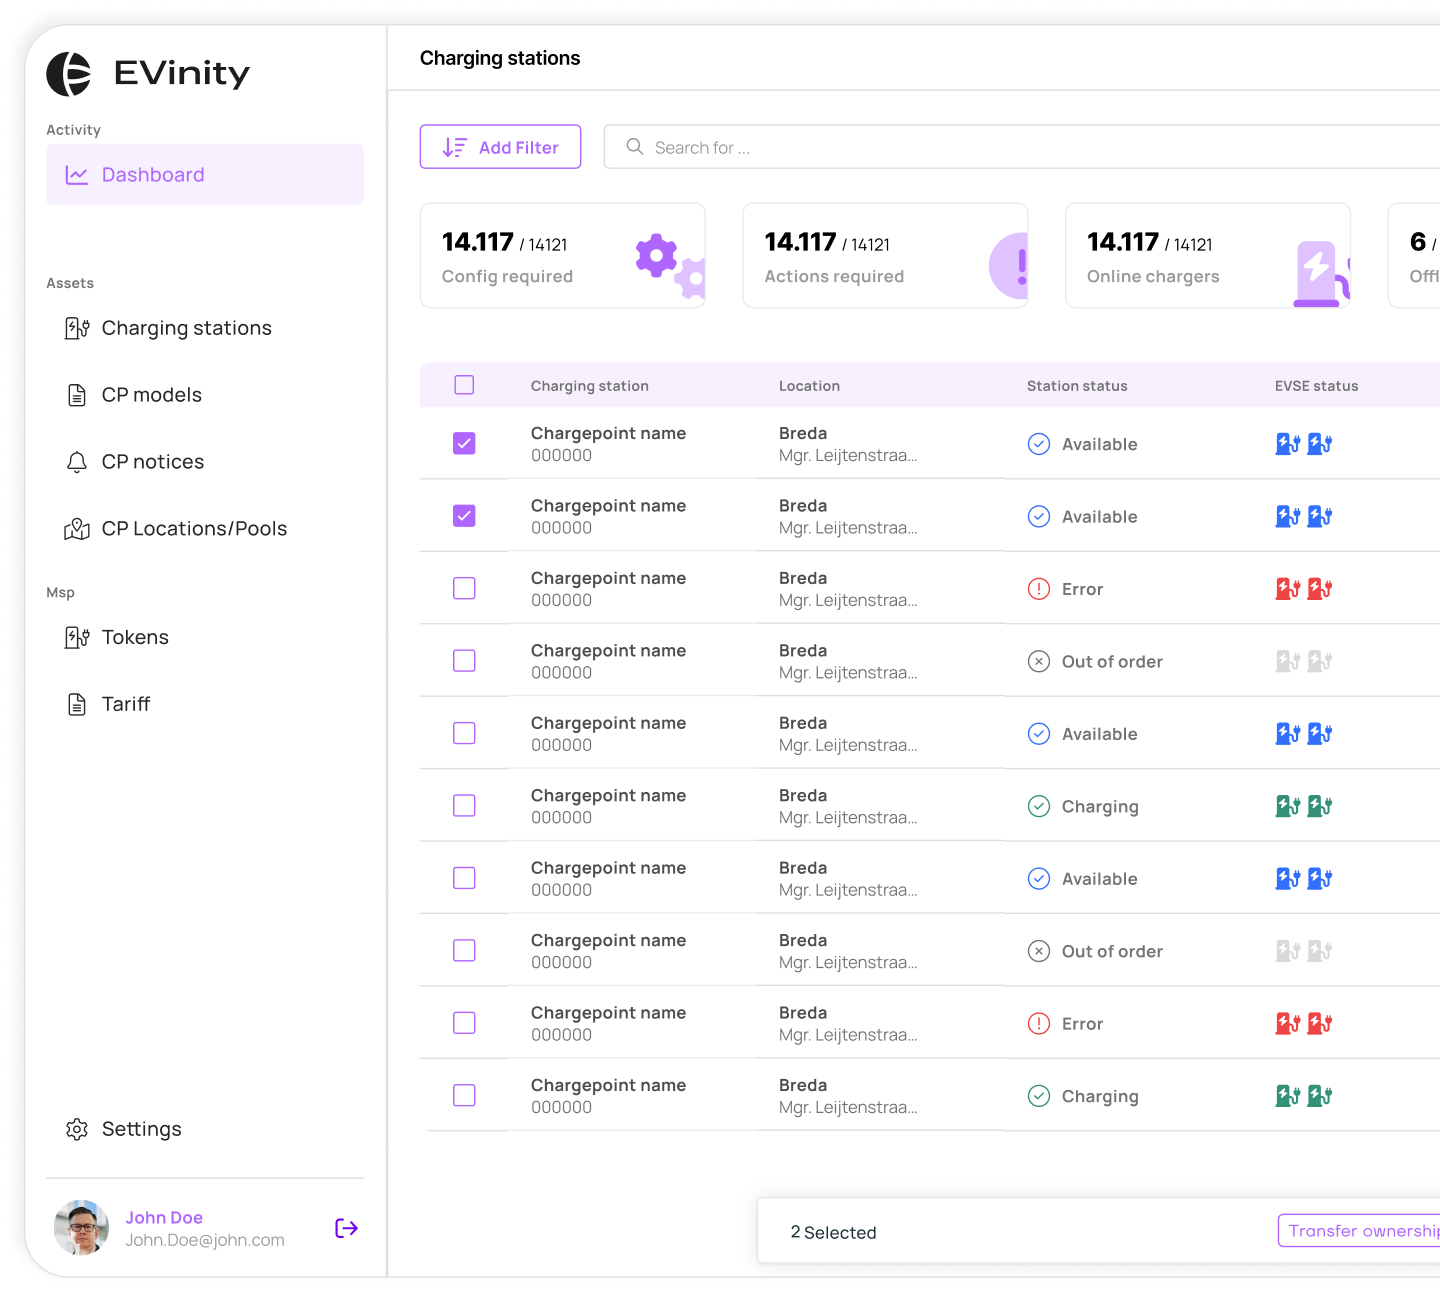Viewport: 1440px width, 1289px height.
Task: Open CP Locations/Pools via the map icon
Action: coord(77,528)
